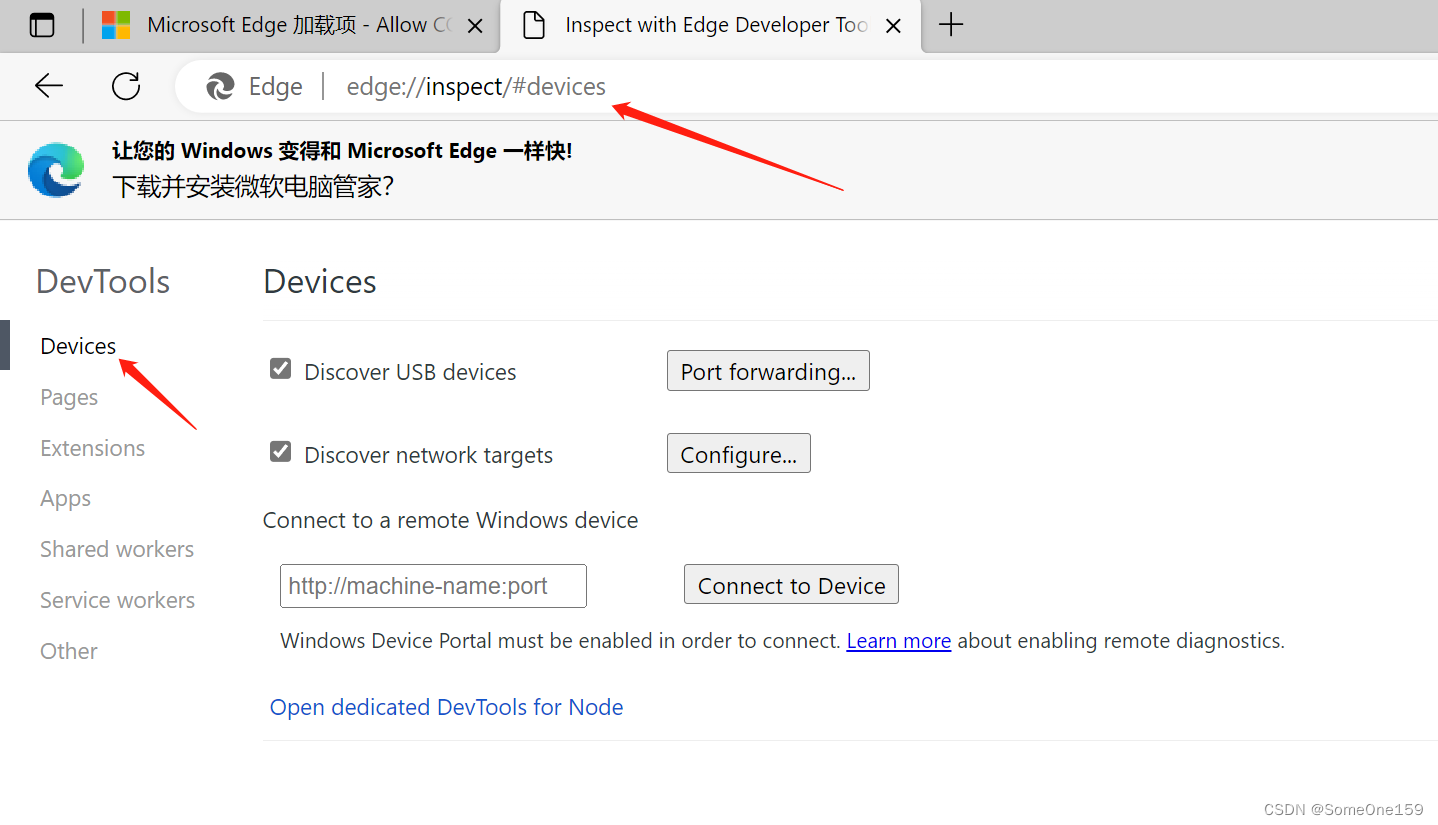Click the Edge logo in the address bar

coord(220,87)
